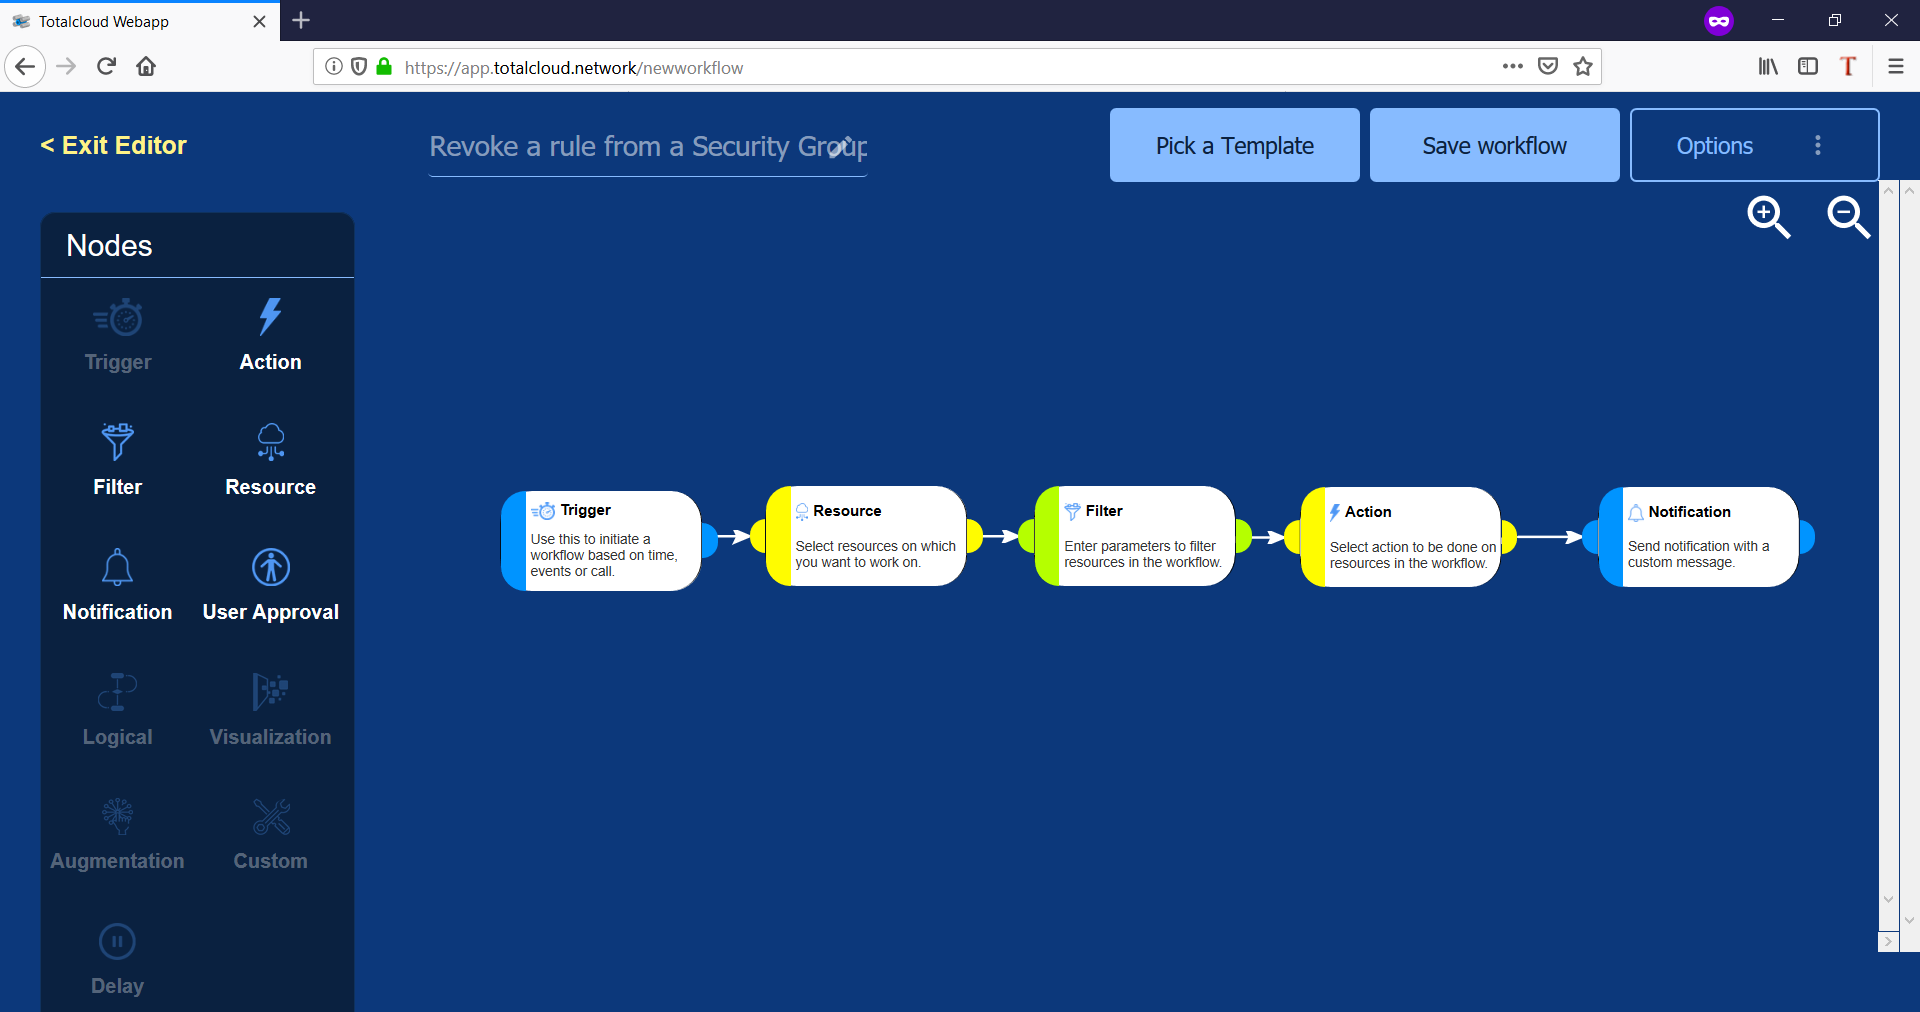
Task: Click the private browsing mask icon
Action: pyautogui.click(x=1719, y=21)
